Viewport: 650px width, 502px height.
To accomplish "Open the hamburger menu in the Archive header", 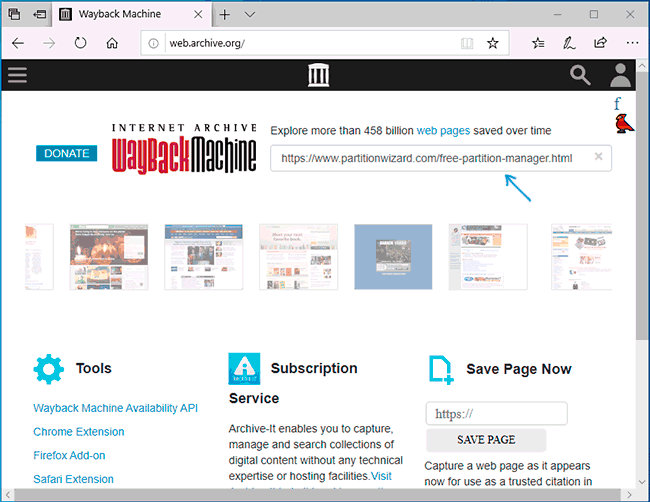I will 17,75.
